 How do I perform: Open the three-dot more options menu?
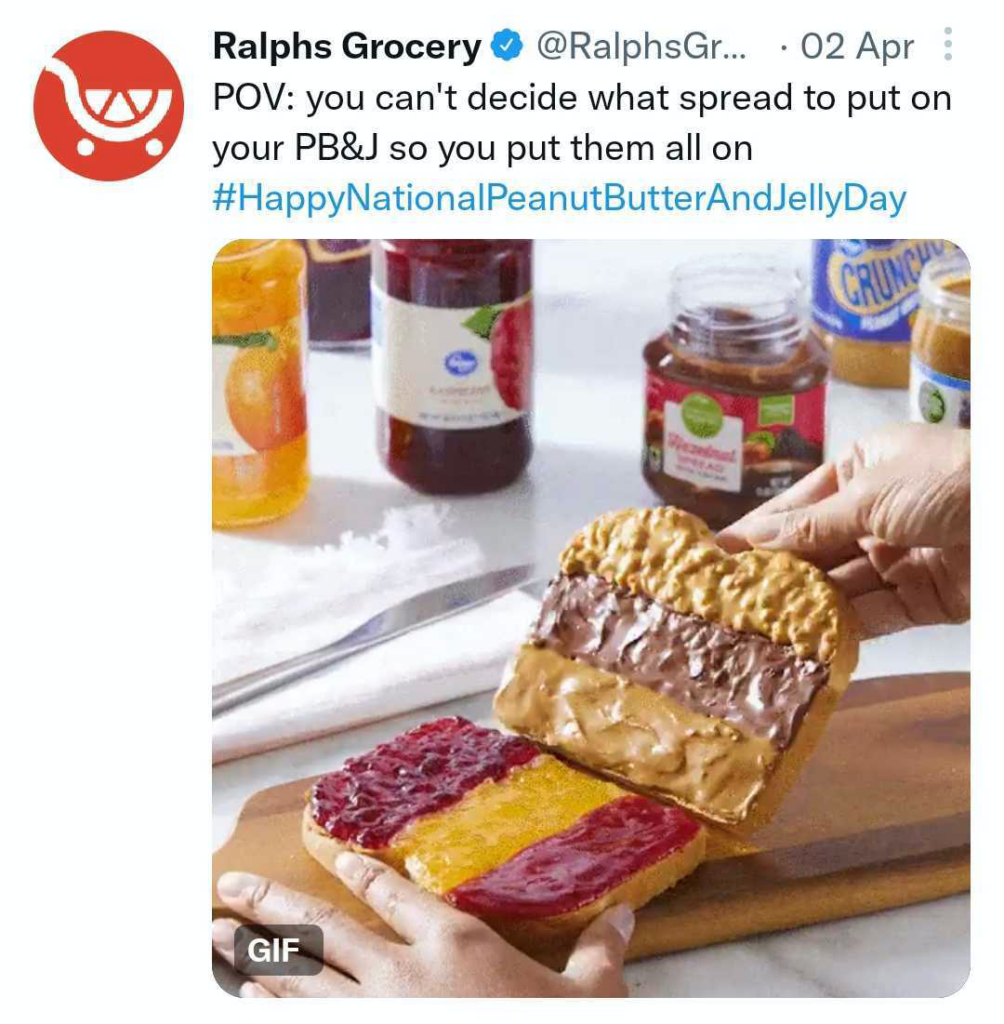click(x=948, y=44)
